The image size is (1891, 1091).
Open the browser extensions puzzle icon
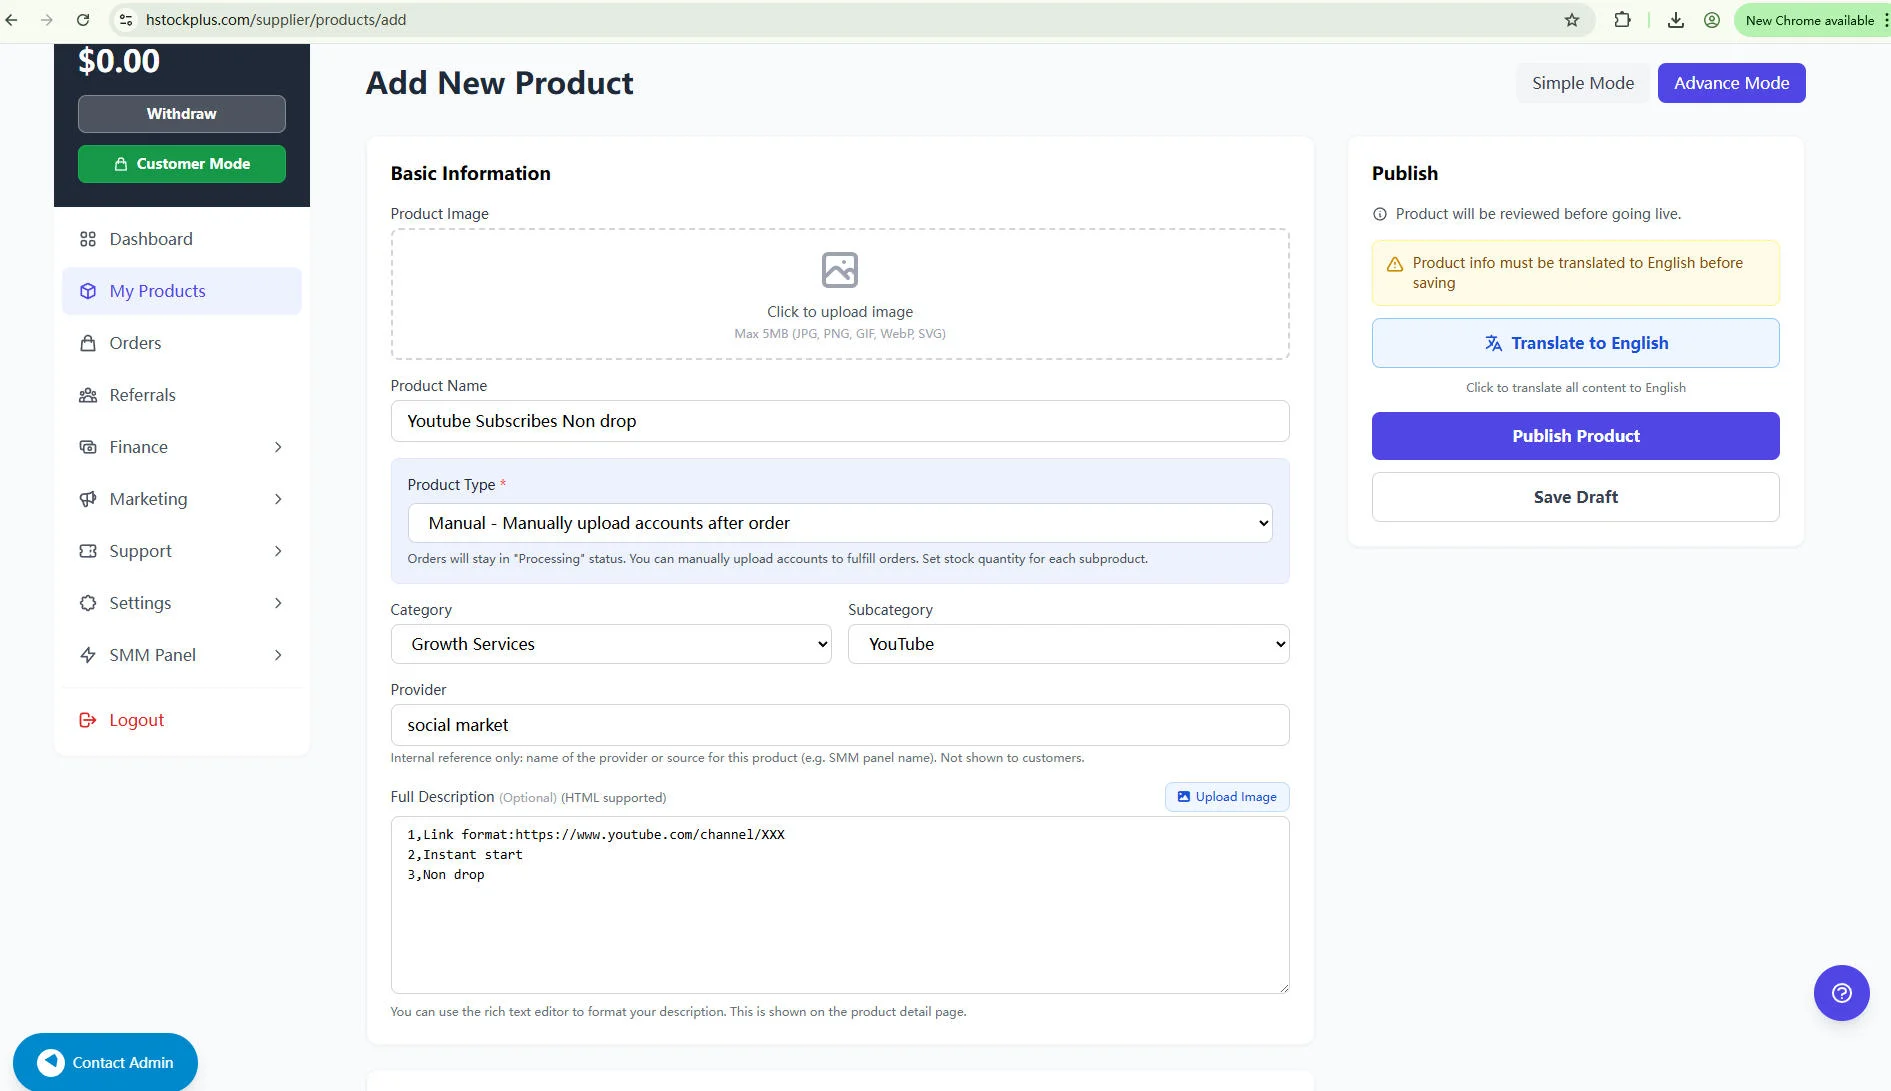point(1622,20)
